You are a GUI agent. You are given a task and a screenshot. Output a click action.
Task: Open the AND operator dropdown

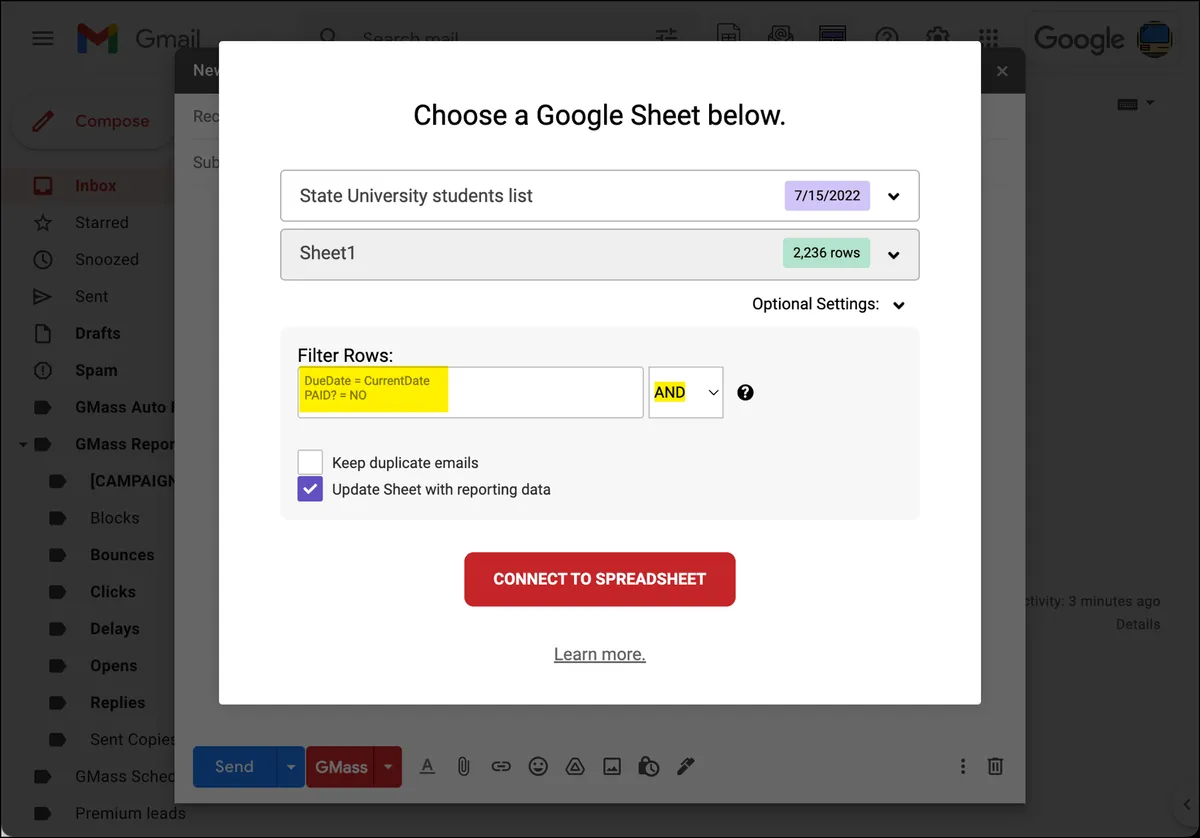(x=686, y=392)
